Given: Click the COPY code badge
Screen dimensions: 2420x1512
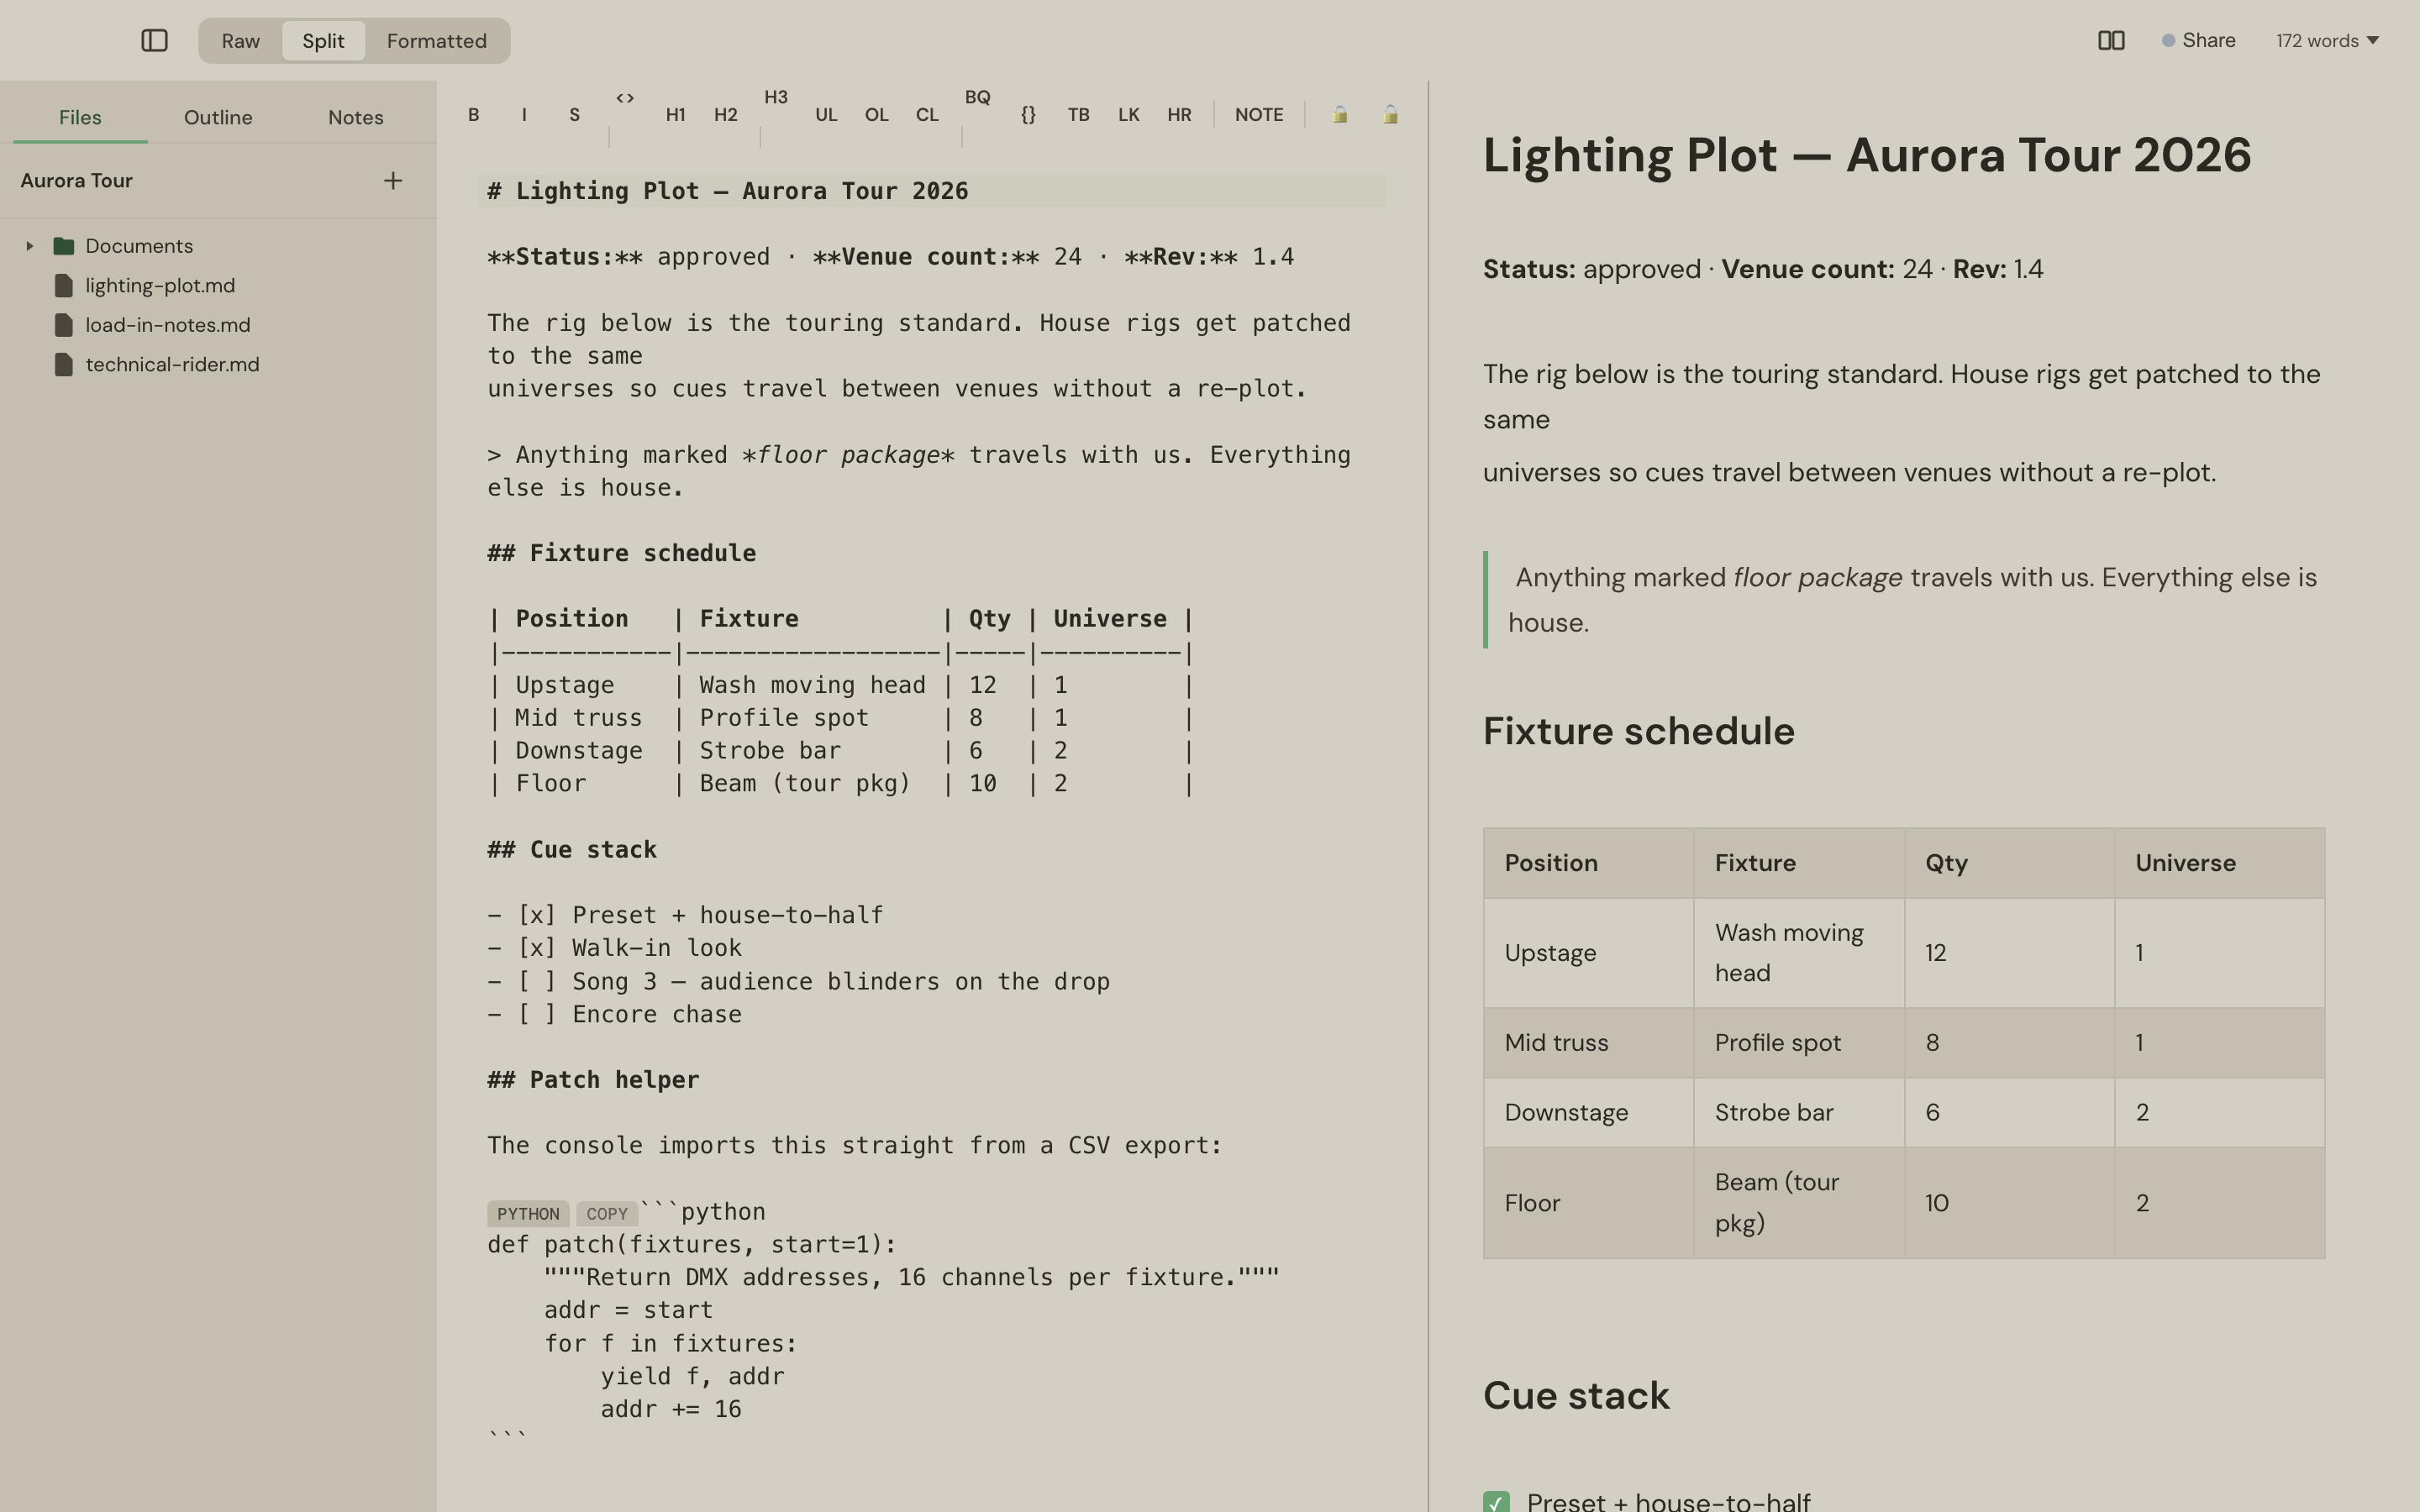Looking at the screenshot, I should click(x=607, y=1214).
